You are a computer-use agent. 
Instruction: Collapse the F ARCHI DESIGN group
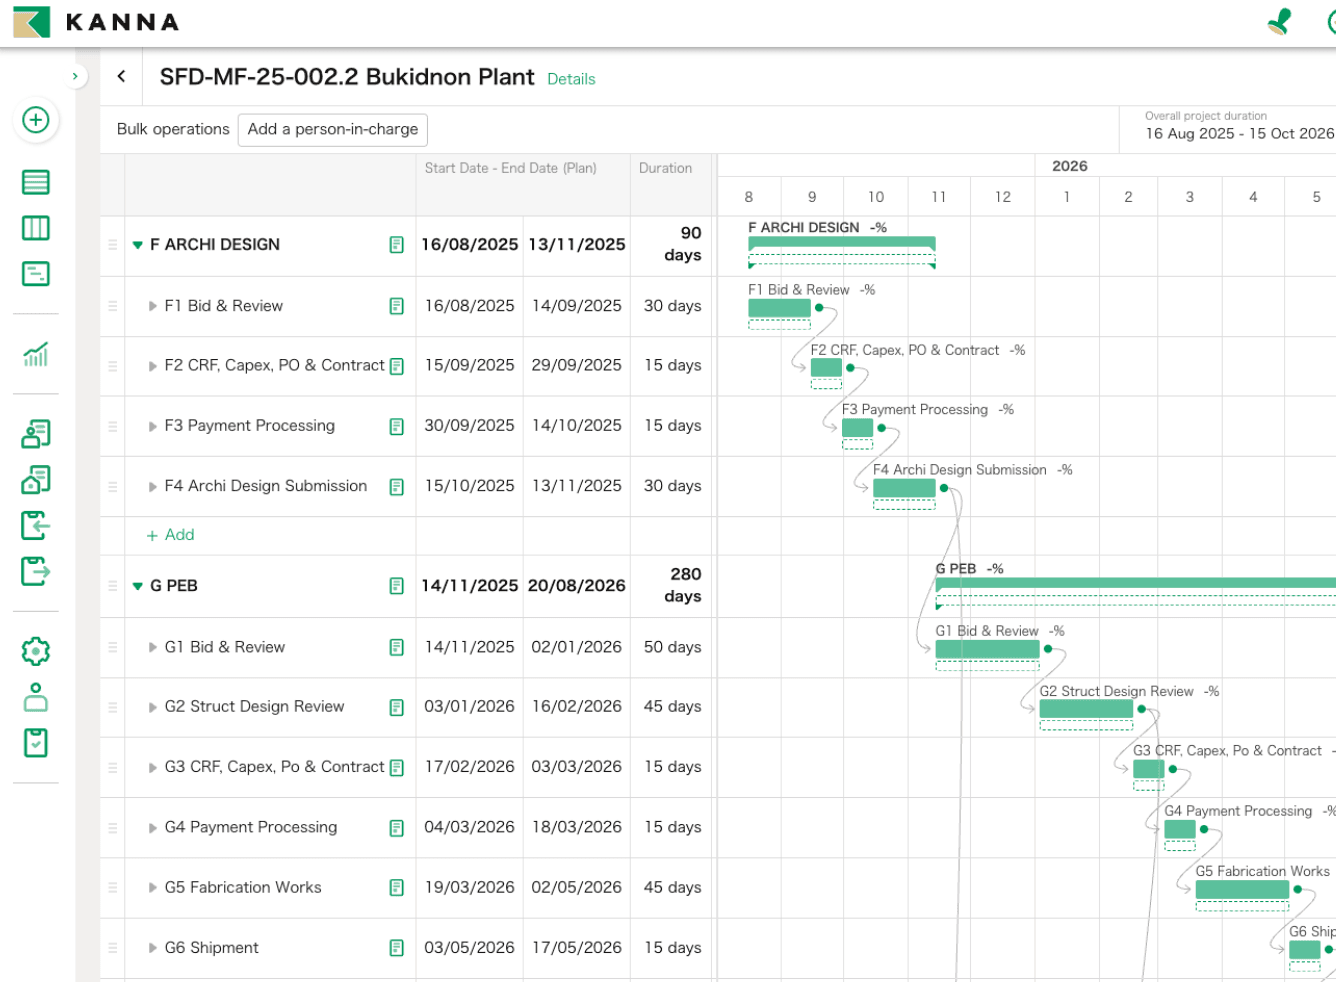click(x=138, y=245)
